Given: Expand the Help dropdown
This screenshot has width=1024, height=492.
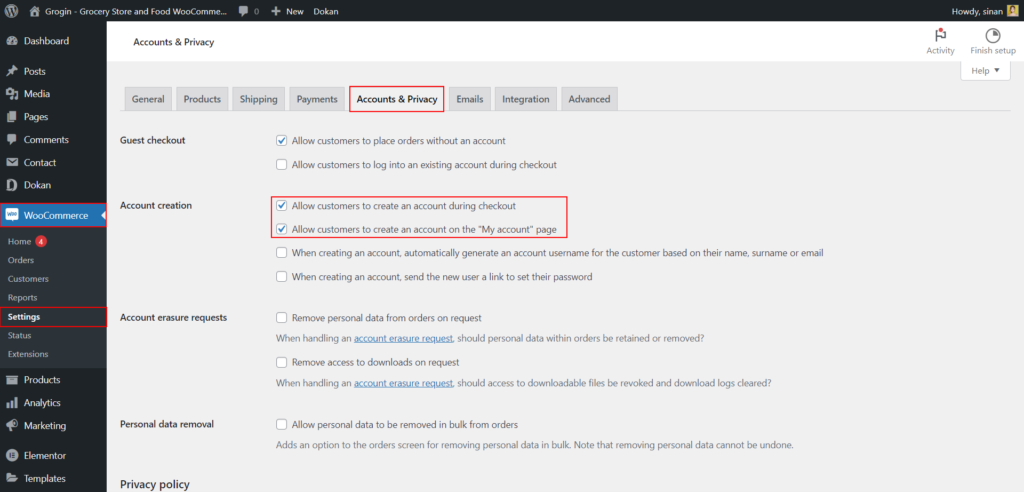Looking at the screenshot, I should [985, 71].
